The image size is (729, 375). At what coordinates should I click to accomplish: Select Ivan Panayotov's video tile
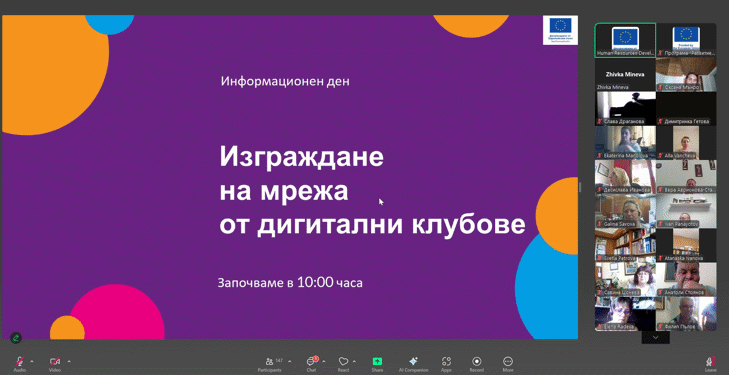click(x=686, y=211)
